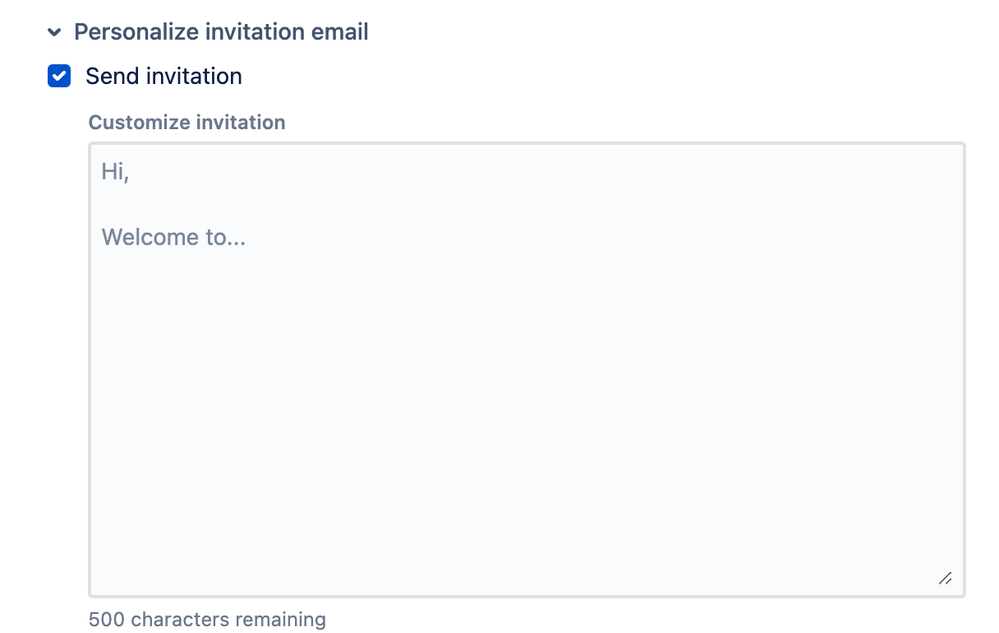Viewport: 999px width, 633px height.
Task: Click the chevron next to Personalize invitation email
Action: tap(55, 31)
